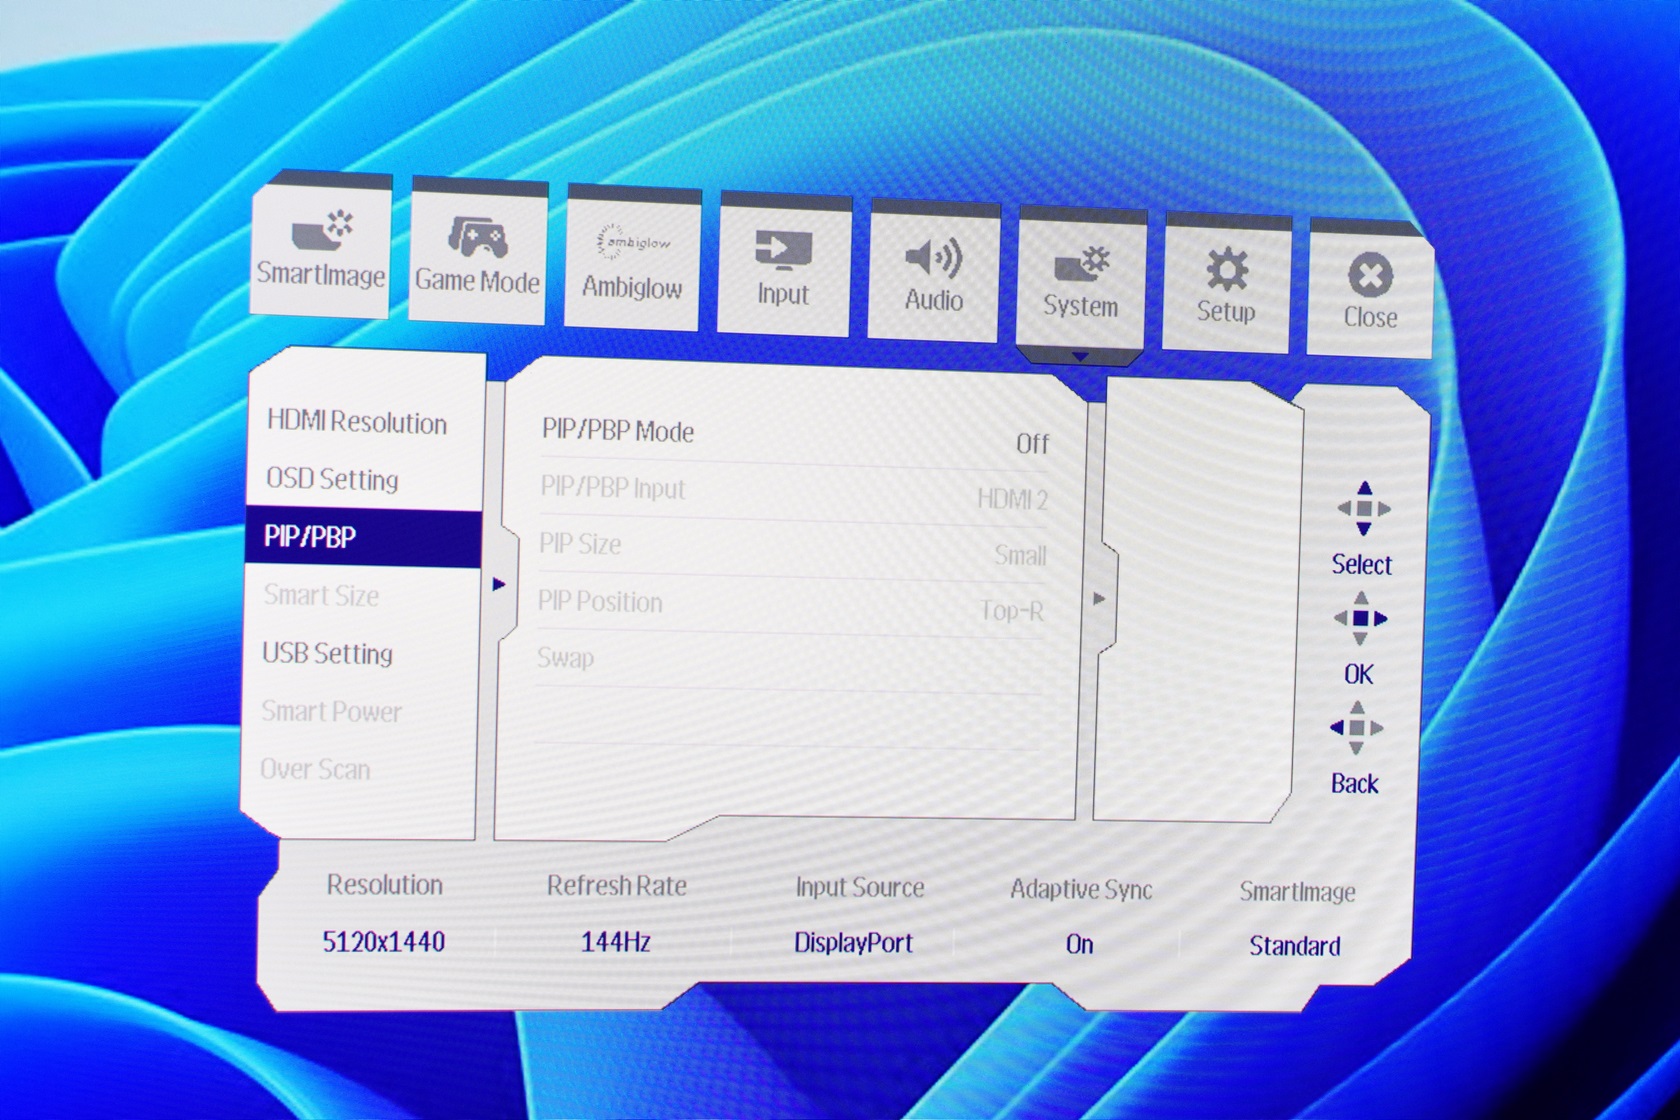Select the Smart Power entry
Viewport: 1680px width, 1120px height.
[x=331, y=711]
